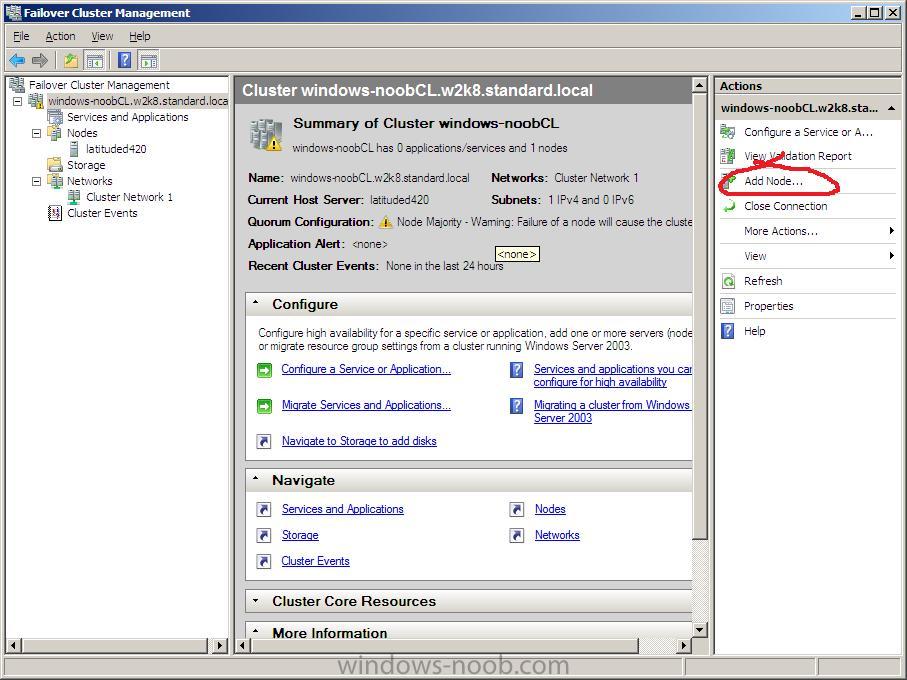
Task: Open the View menu in menu bar
Action: click(102, 36)
